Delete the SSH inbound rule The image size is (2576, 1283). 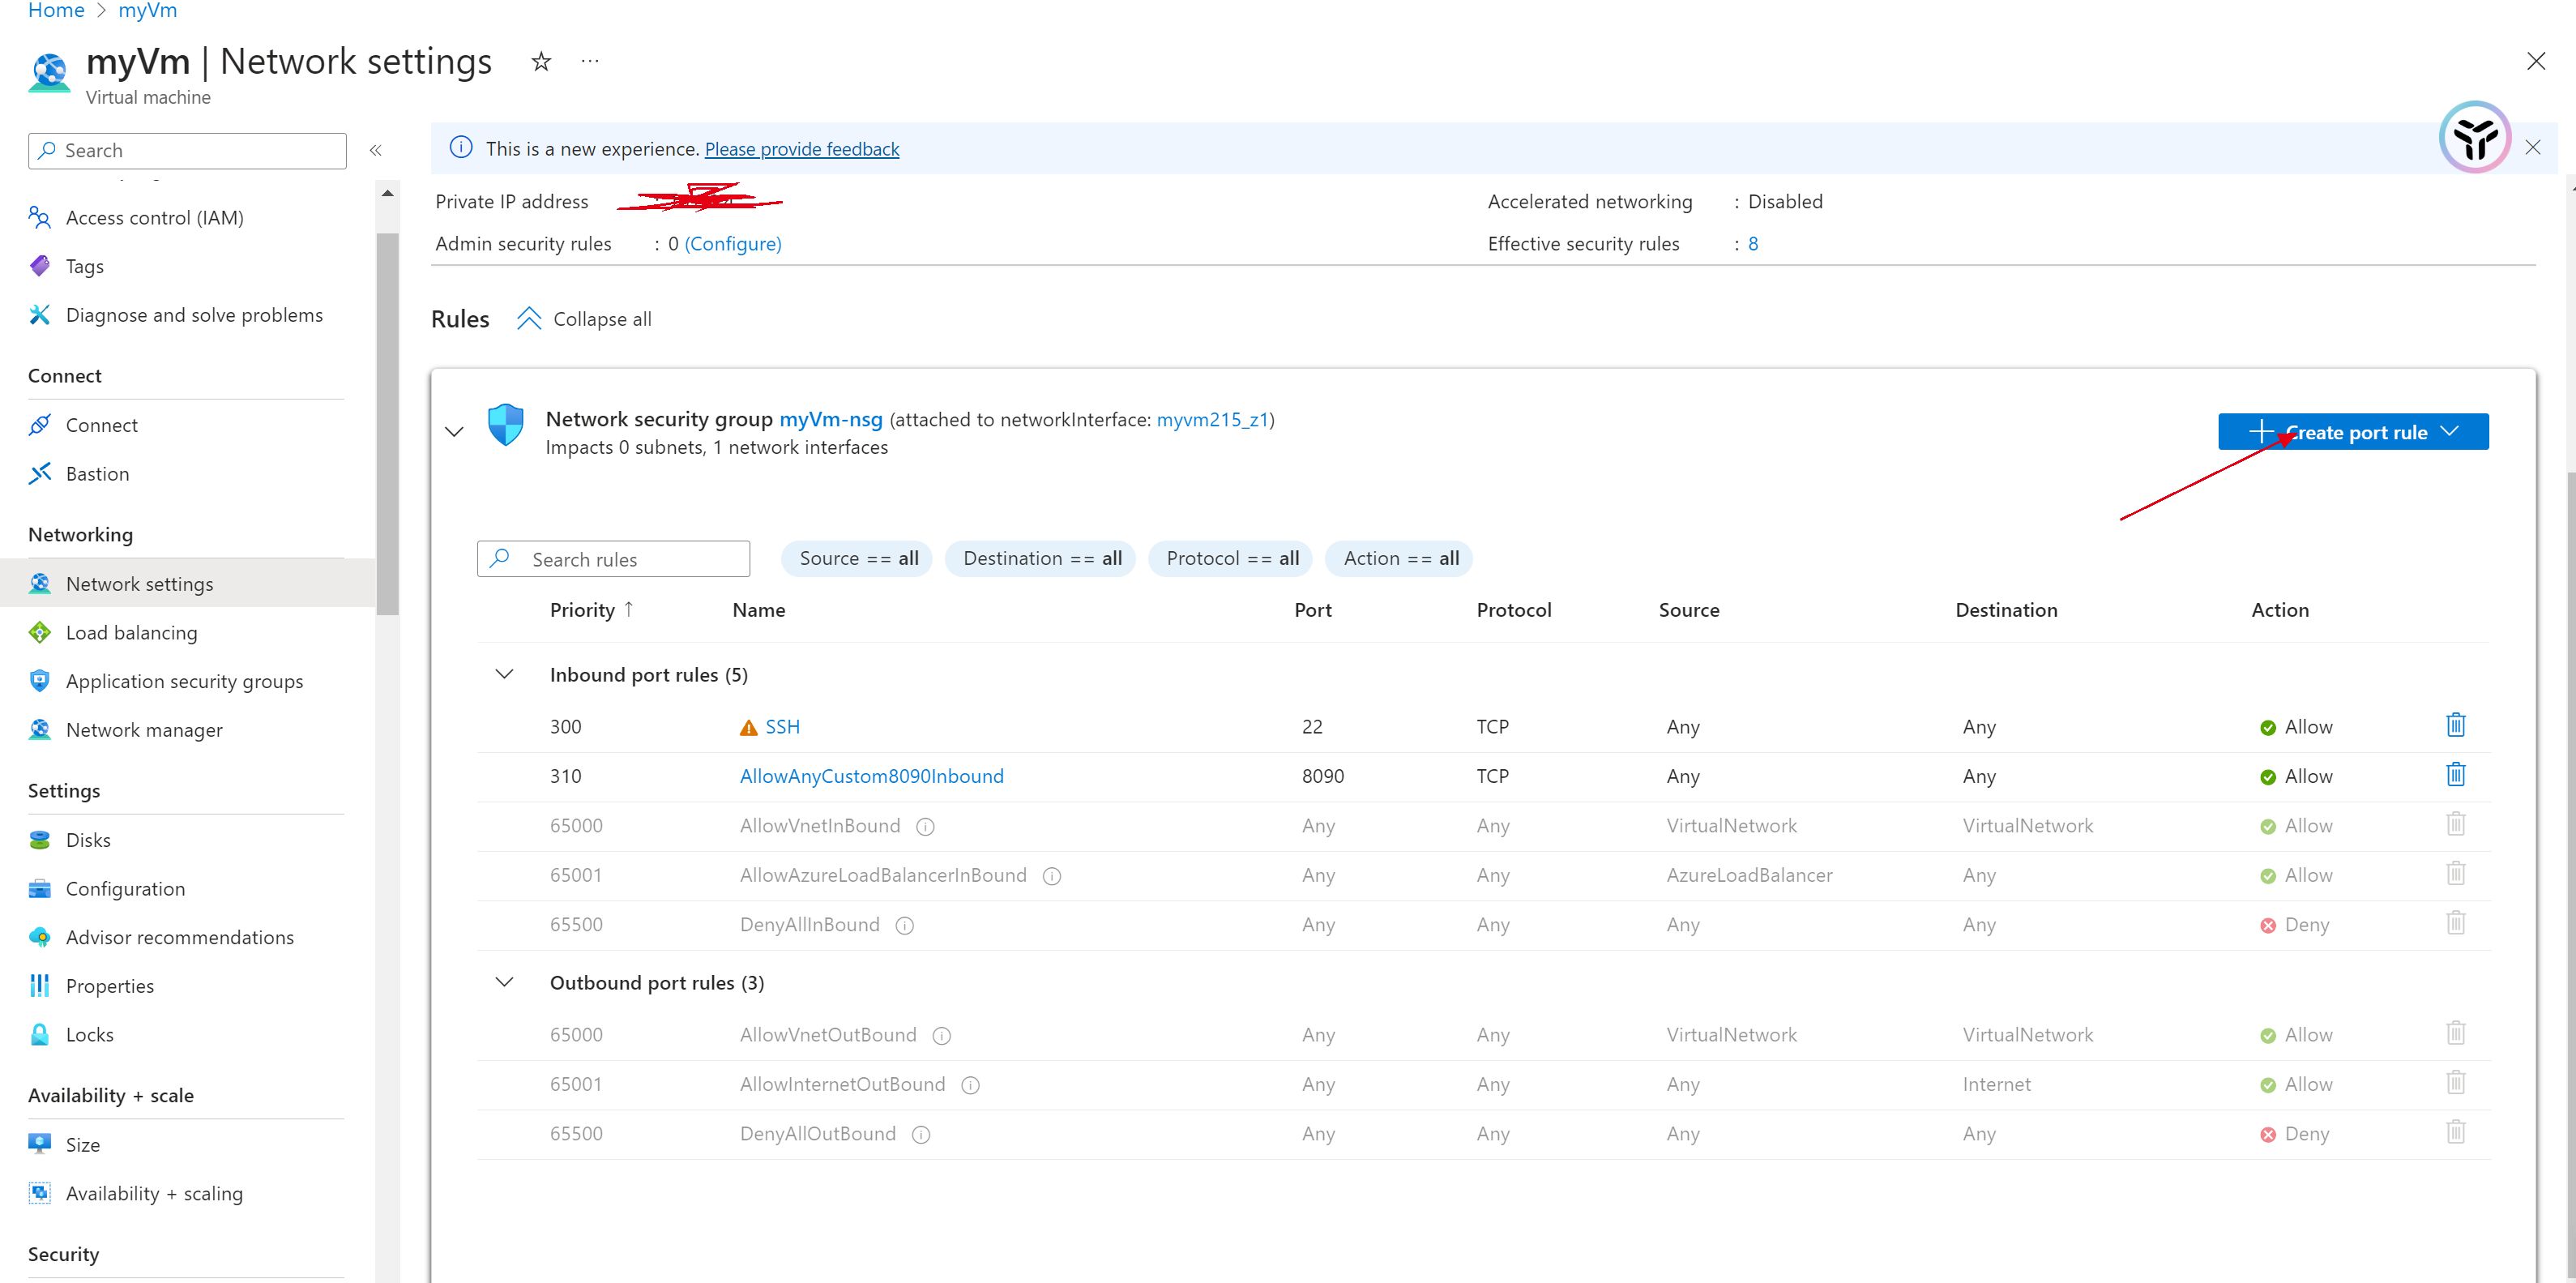pyautogui.click(x=2455, y=725)
